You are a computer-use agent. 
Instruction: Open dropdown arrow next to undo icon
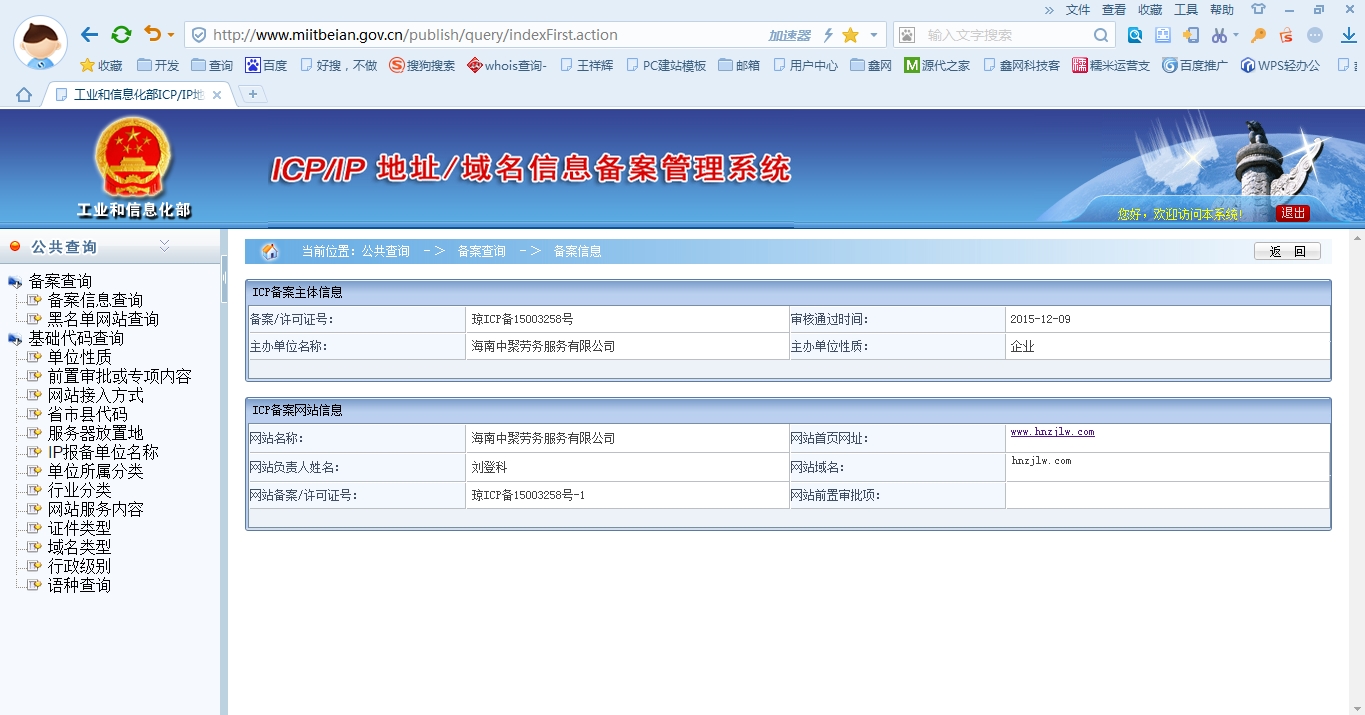pos(171,35)
